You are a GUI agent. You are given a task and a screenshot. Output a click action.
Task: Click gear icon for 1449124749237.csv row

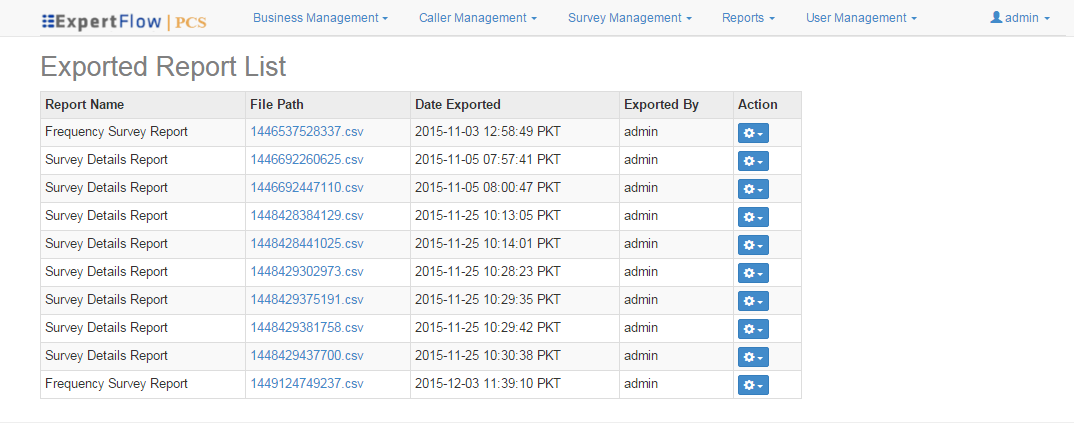(753, 385)
